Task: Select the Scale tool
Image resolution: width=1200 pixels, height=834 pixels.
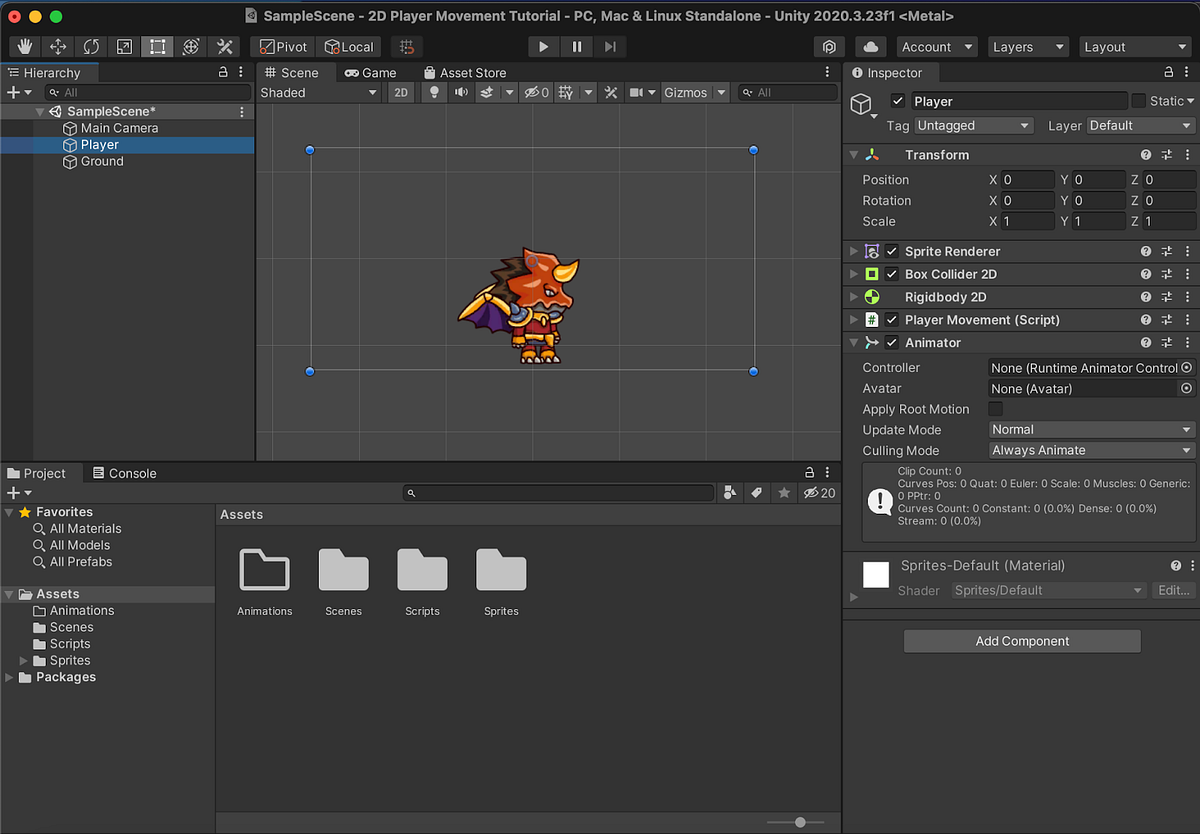Action: click(124, 46)
